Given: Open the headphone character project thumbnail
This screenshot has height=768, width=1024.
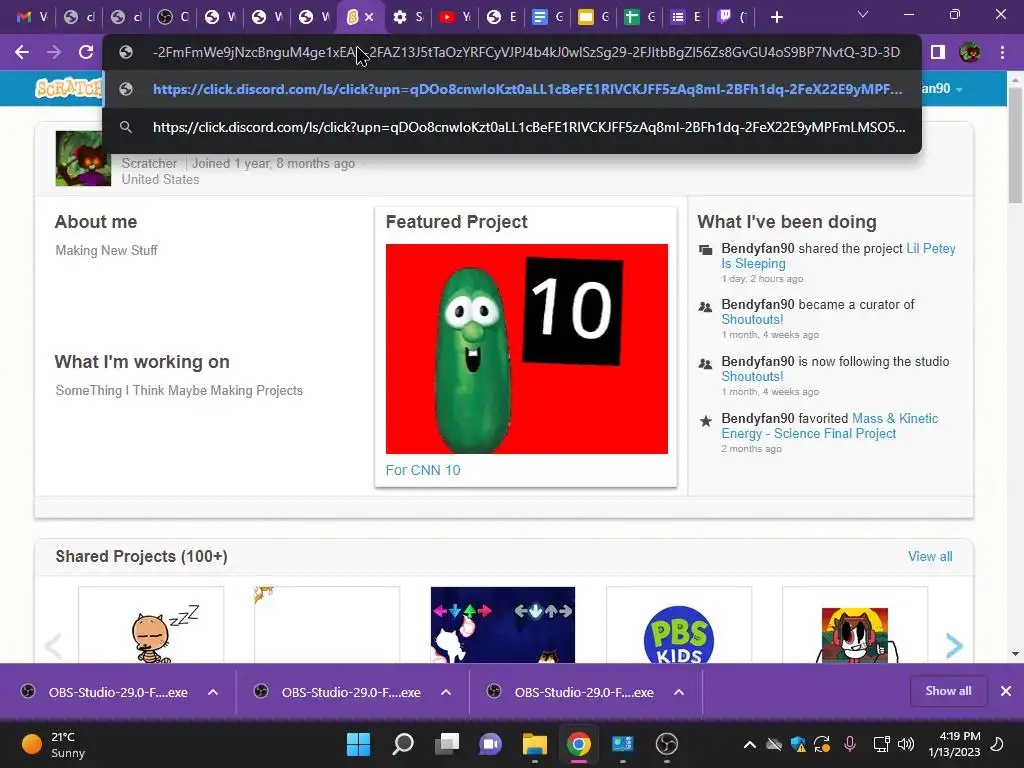Looking at the screenshot, I should point(855,625).
